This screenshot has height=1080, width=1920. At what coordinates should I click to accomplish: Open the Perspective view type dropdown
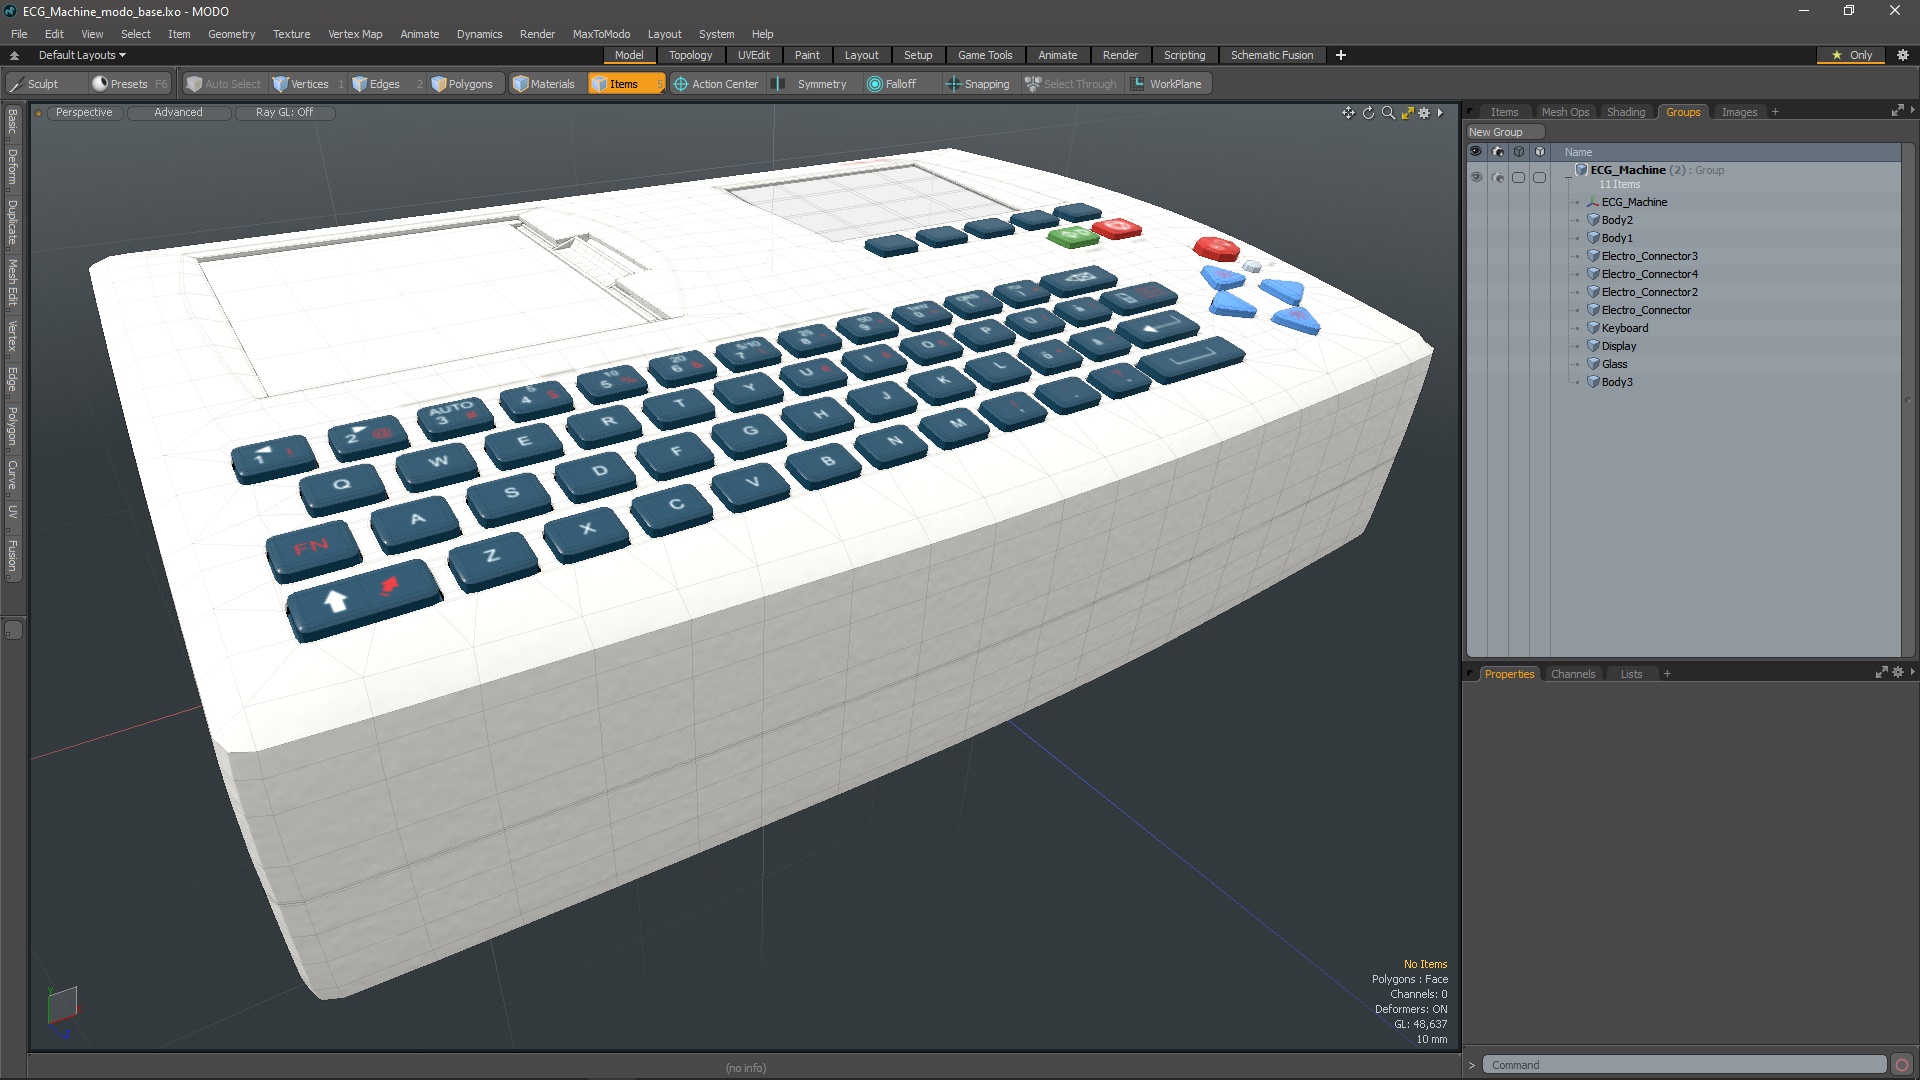(x=84, y=112)
